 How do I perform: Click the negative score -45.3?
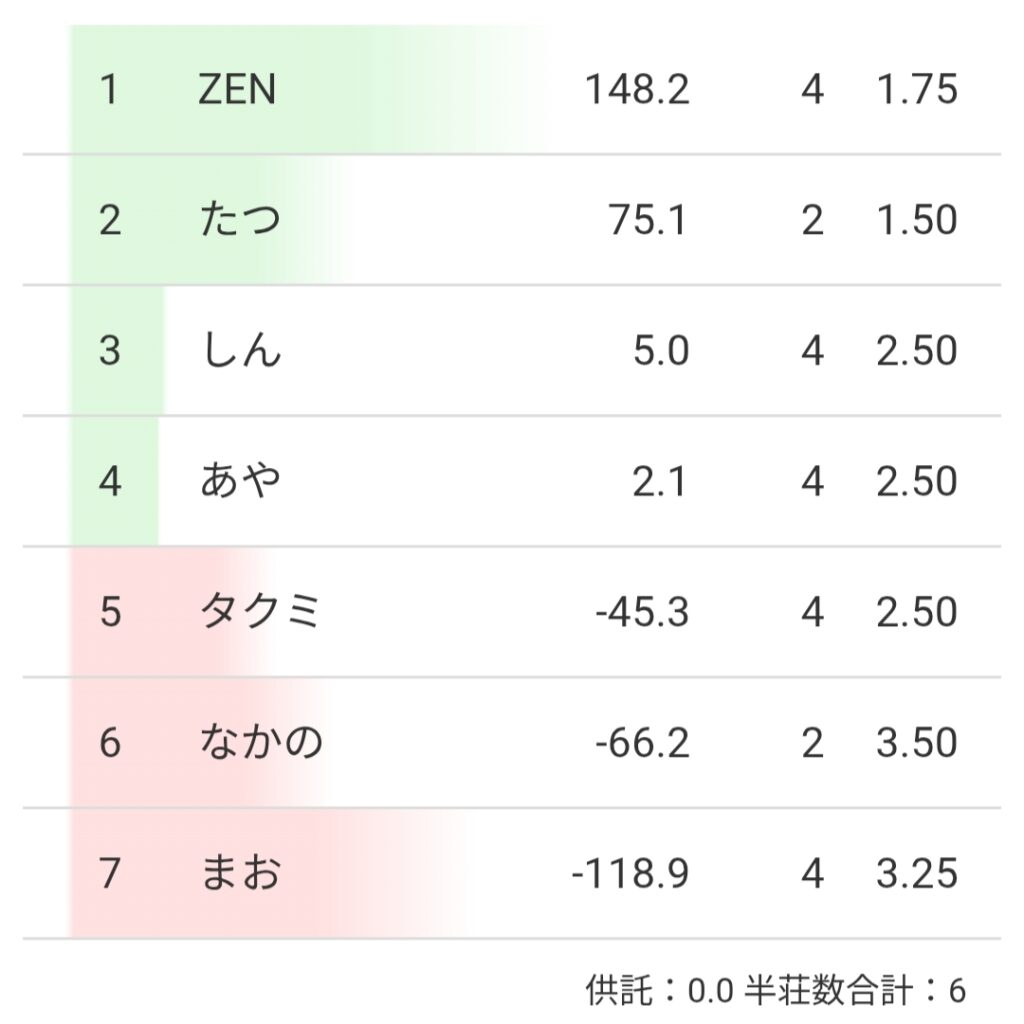[x=642, y=612]
